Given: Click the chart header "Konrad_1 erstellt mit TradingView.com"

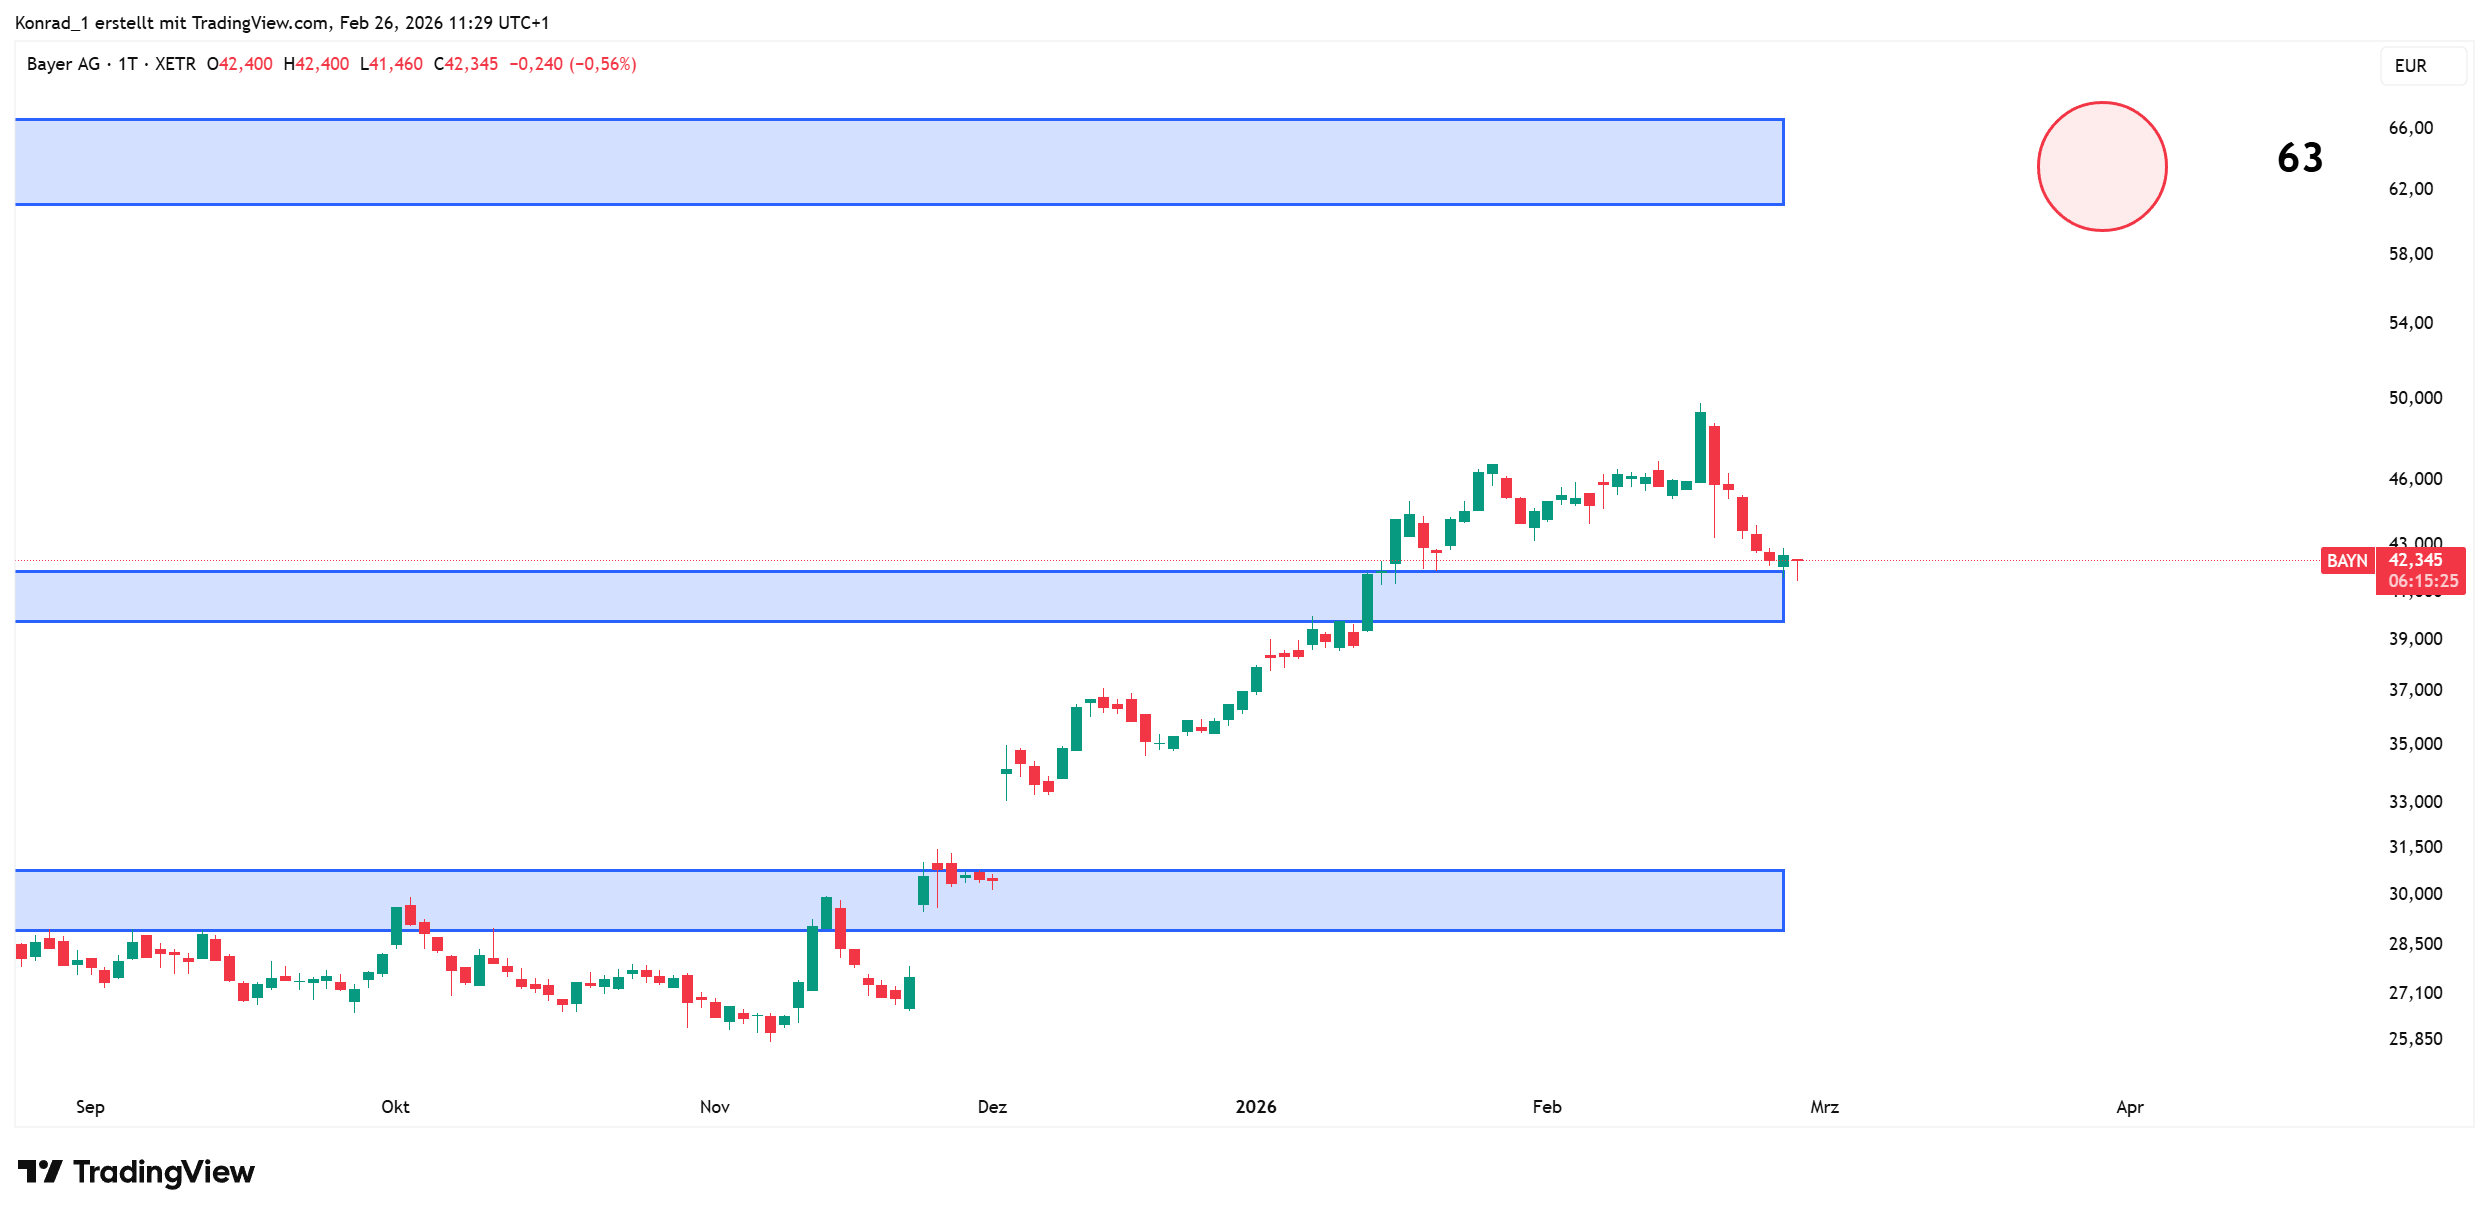Looking at the screenshot, I should [x=172, y=22].
